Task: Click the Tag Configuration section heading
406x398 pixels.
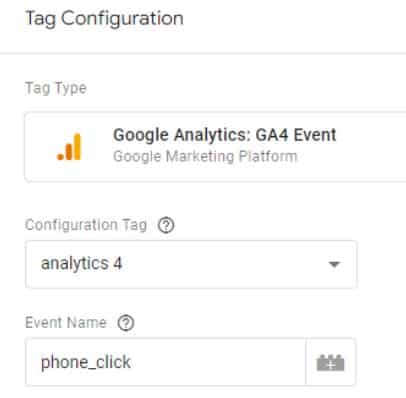Action: pyautogui.click(x=104, y=18)
